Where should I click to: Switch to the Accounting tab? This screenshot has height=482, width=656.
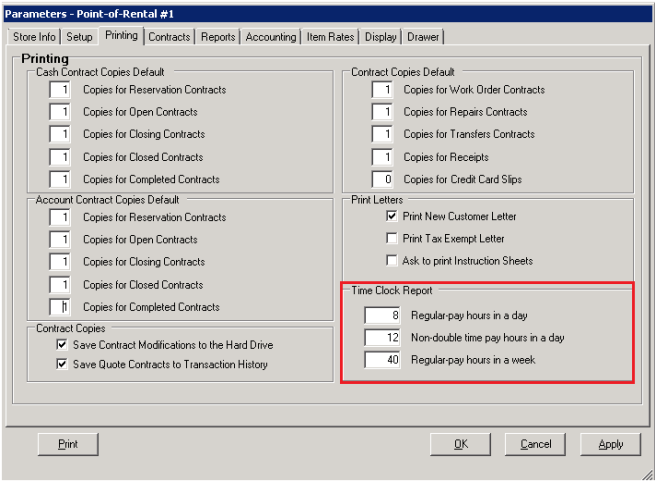click(x=271, y=37)
